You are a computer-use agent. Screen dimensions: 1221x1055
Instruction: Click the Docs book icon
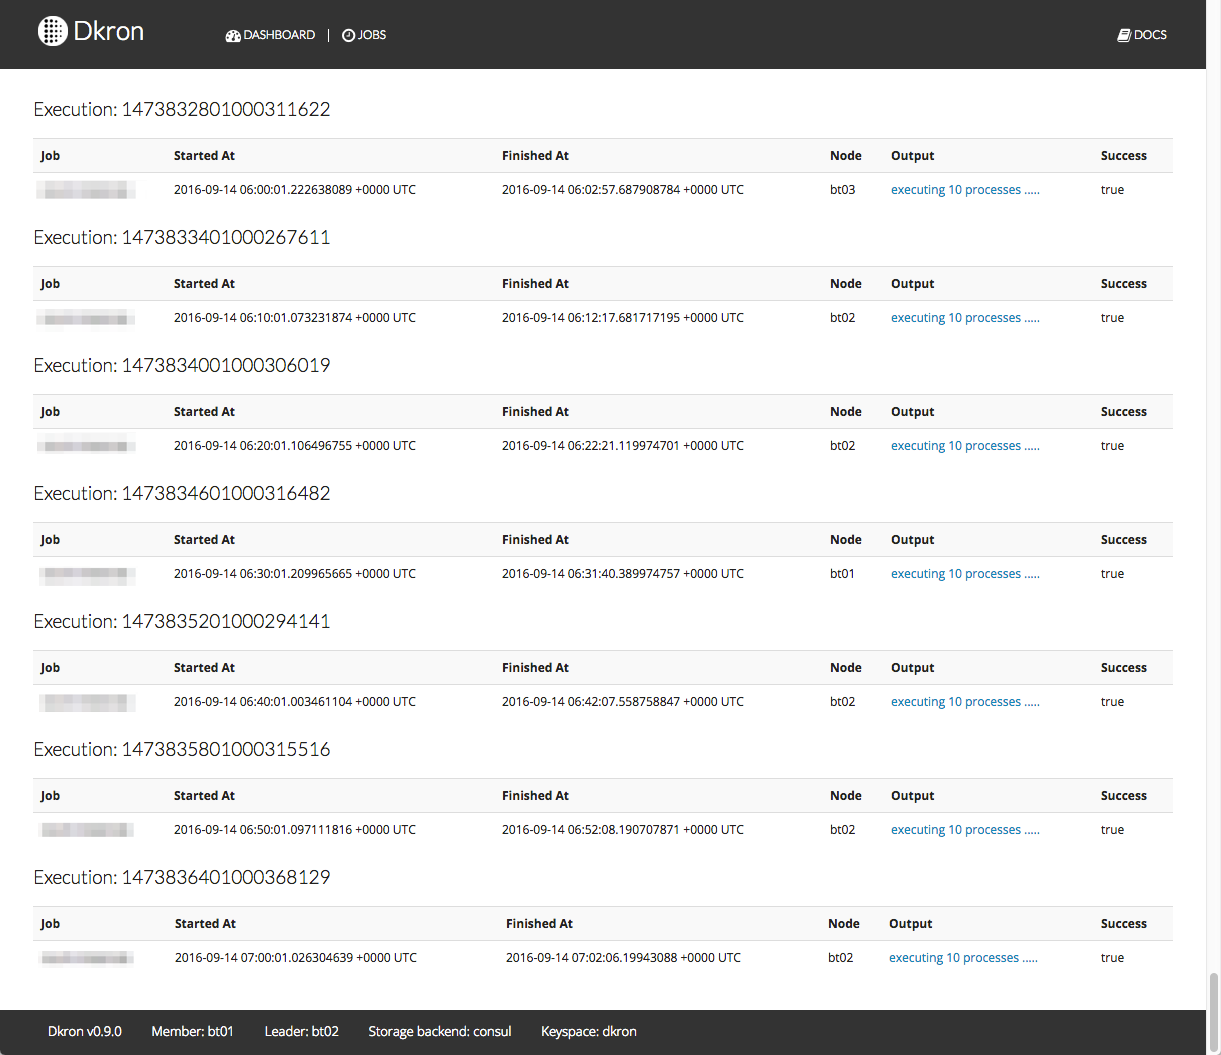point(1124,35)
